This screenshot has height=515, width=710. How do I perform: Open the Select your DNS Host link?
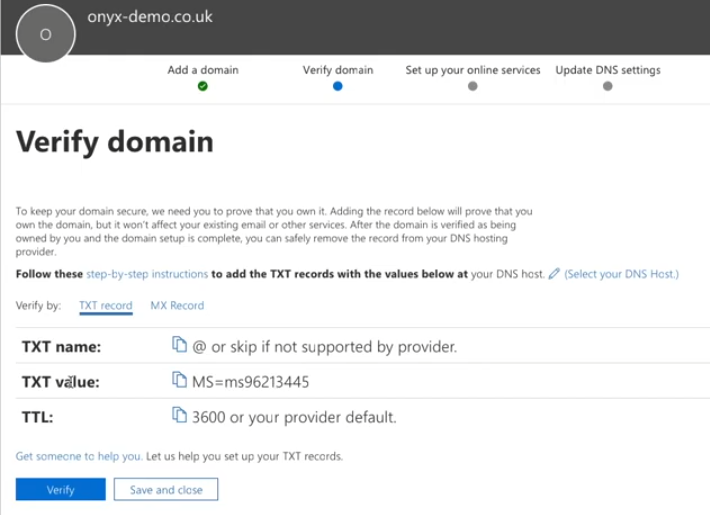pyautogui.click(x=621, y=274)
